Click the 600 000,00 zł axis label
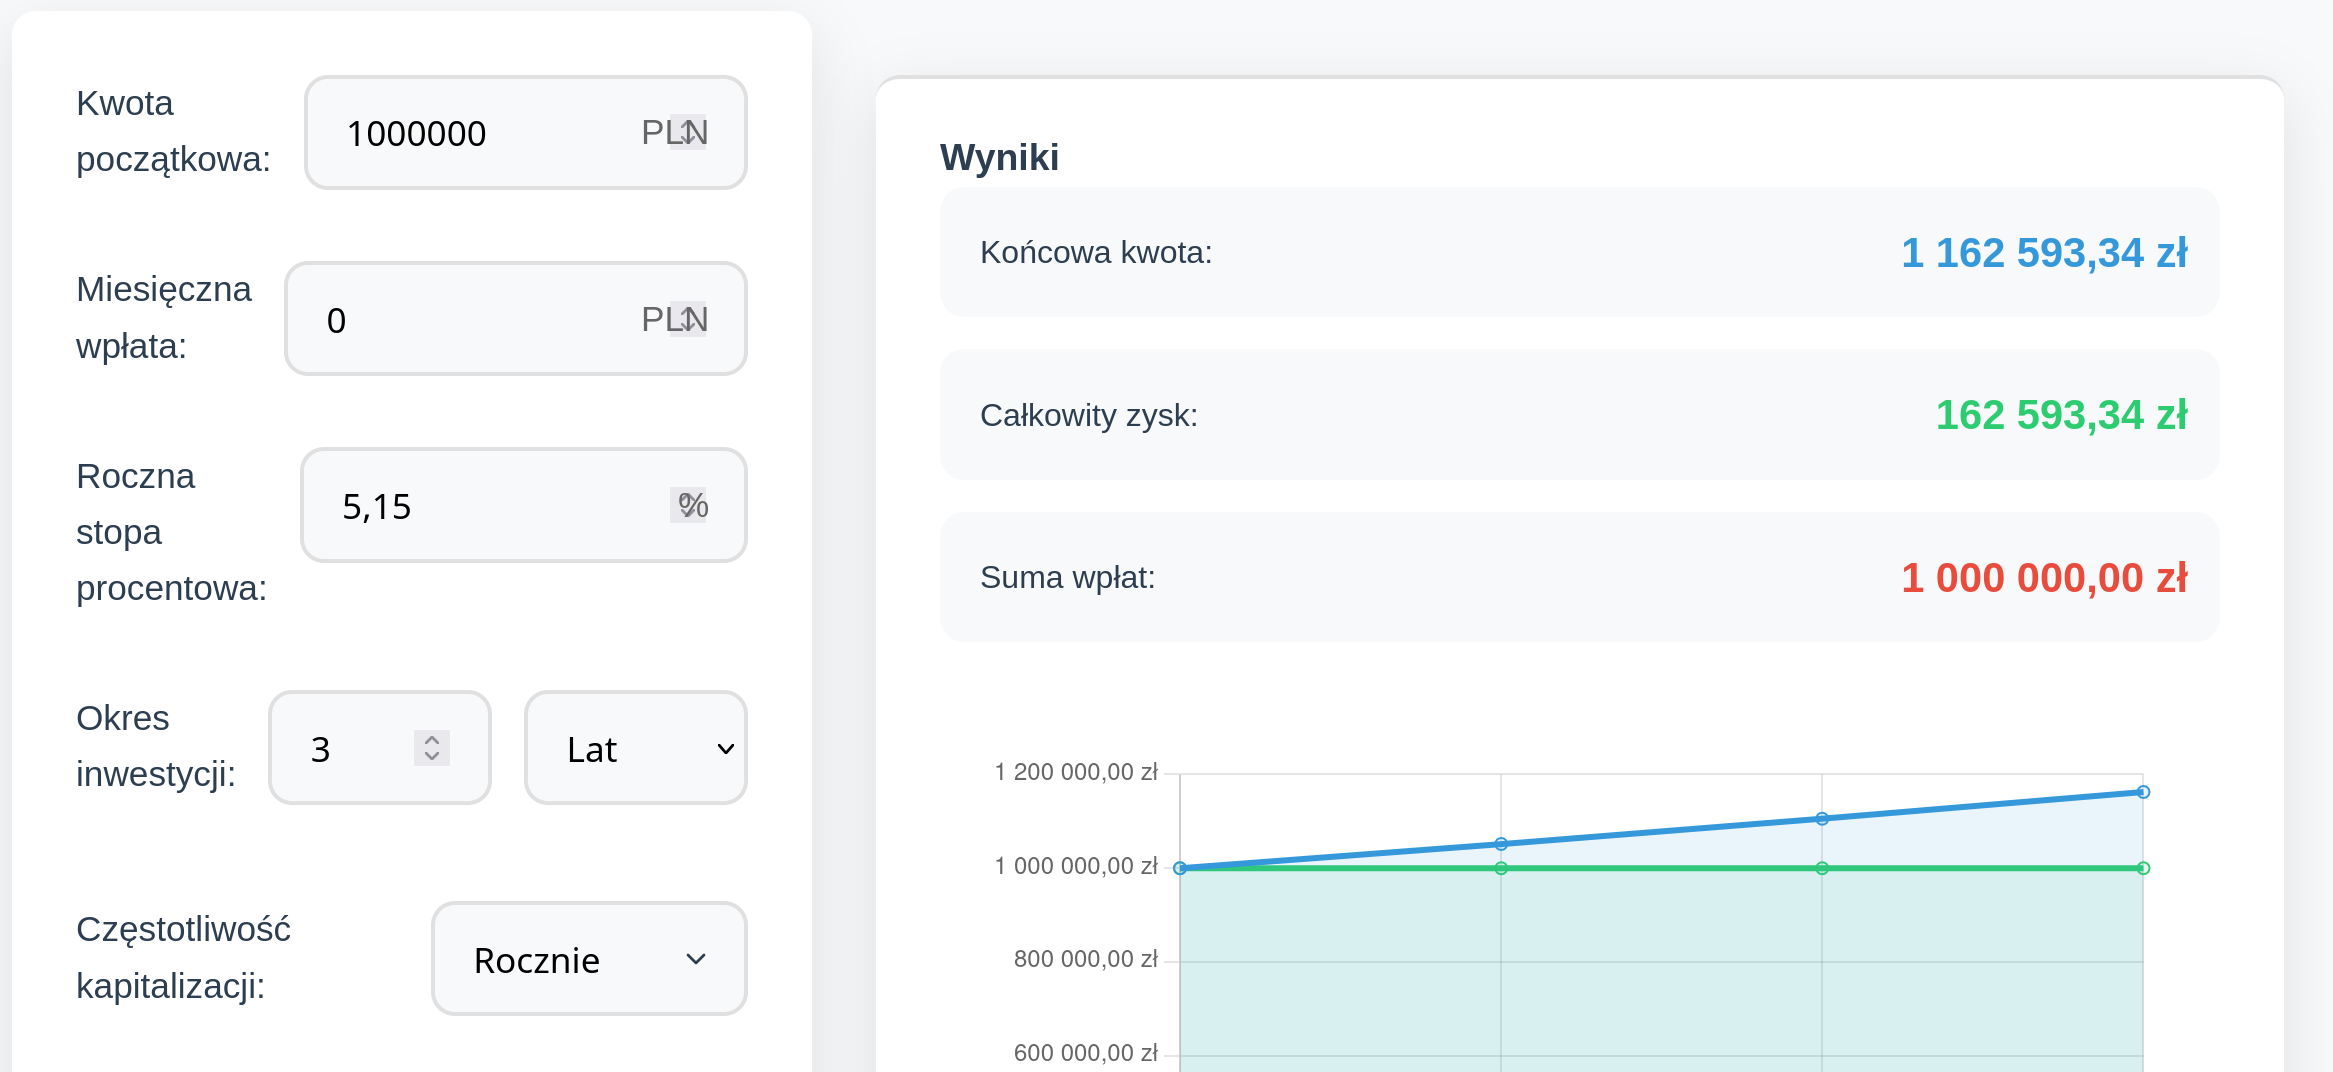 tap(1086, 1053)
